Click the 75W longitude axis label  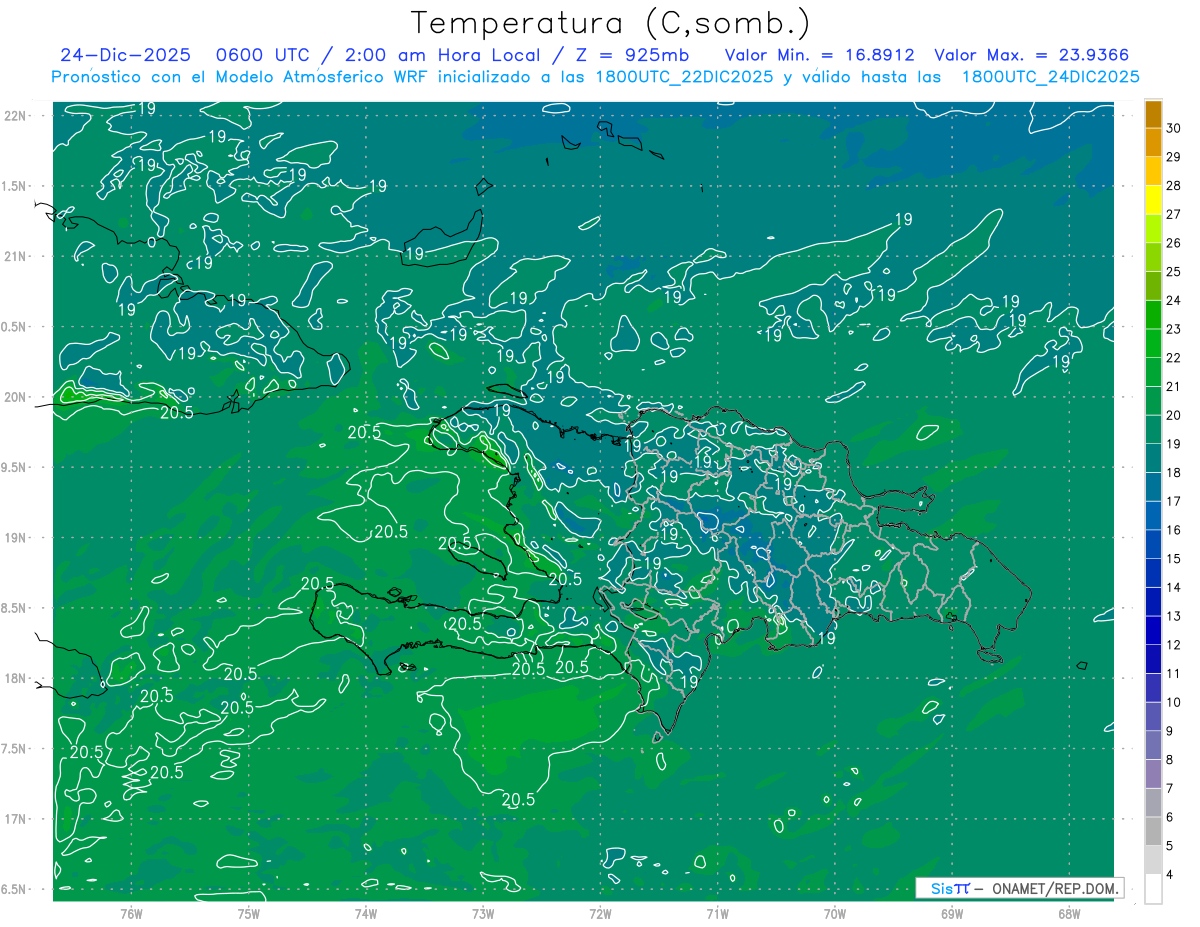click(249, 914)
